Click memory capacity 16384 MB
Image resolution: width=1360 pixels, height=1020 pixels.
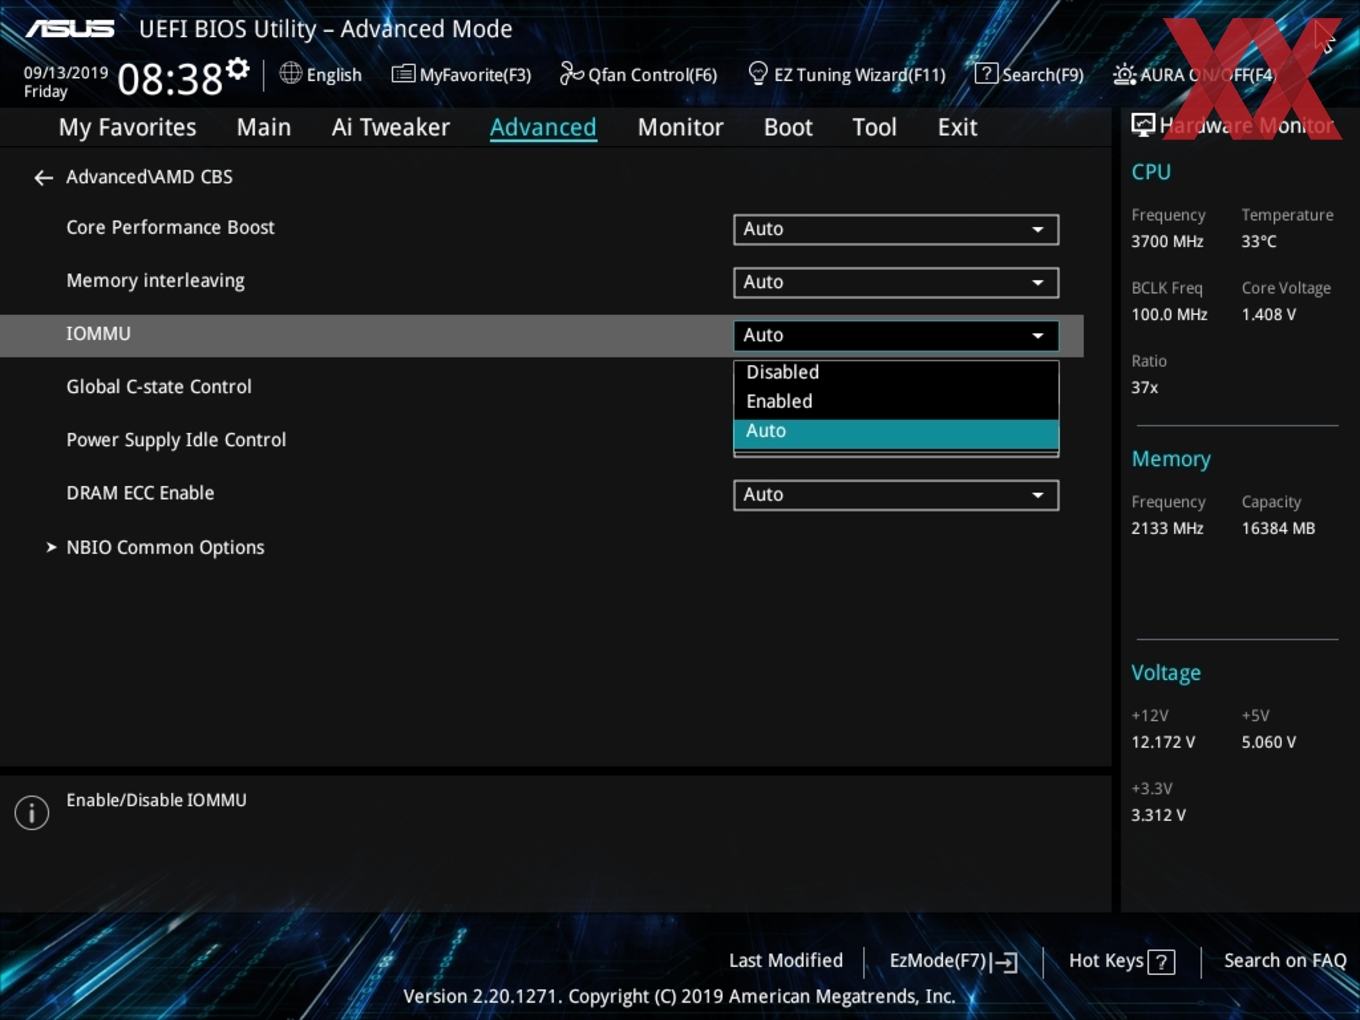pos(1278,529)
